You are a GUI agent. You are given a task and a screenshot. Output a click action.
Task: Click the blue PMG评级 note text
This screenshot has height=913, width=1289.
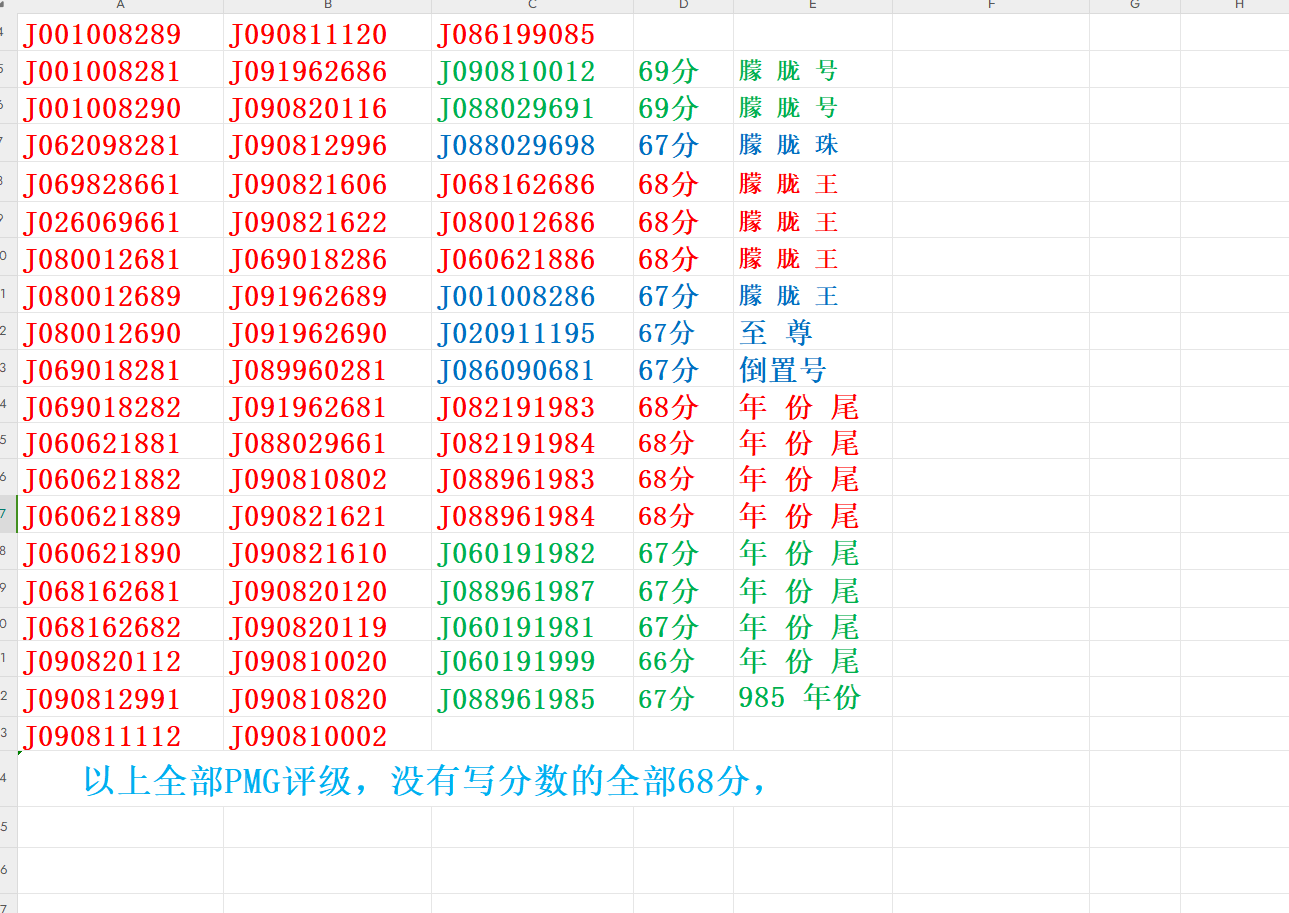coord(425,781)
